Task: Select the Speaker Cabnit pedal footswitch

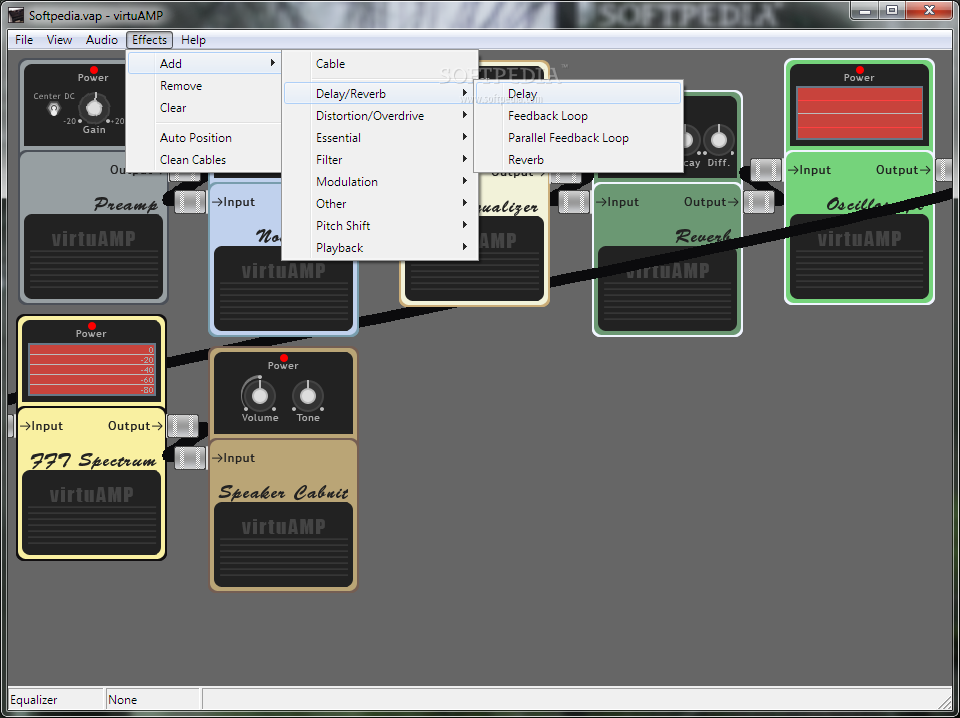Action: tap(283, 544)
